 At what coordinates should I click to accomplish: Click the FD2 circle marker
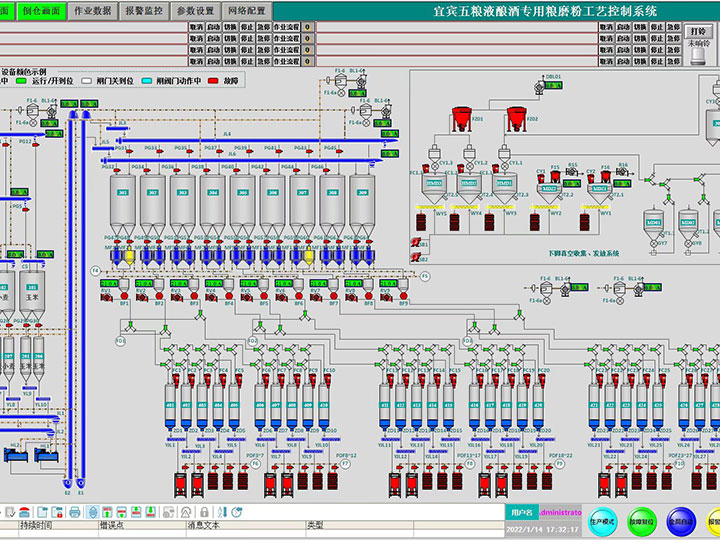pos(253,341)
